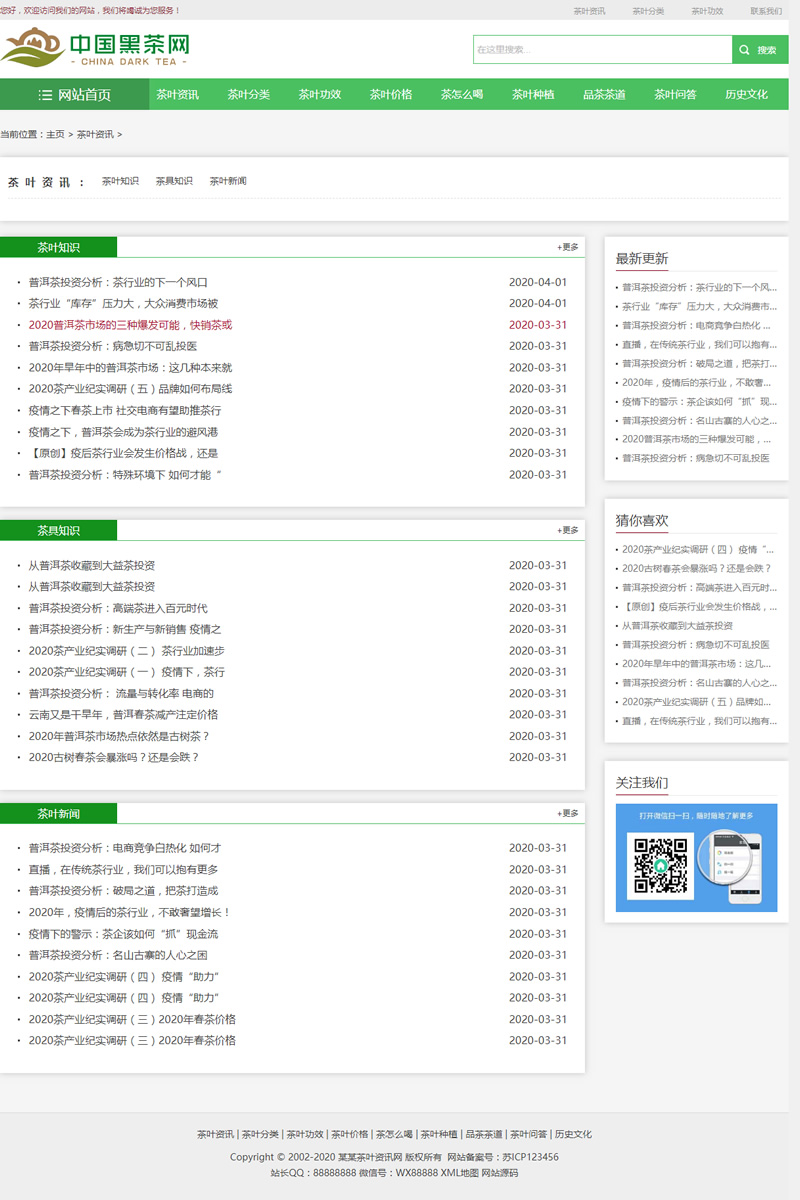Click the phone preview image in 关注我们

pyautogui.click(x=746, y=870)
